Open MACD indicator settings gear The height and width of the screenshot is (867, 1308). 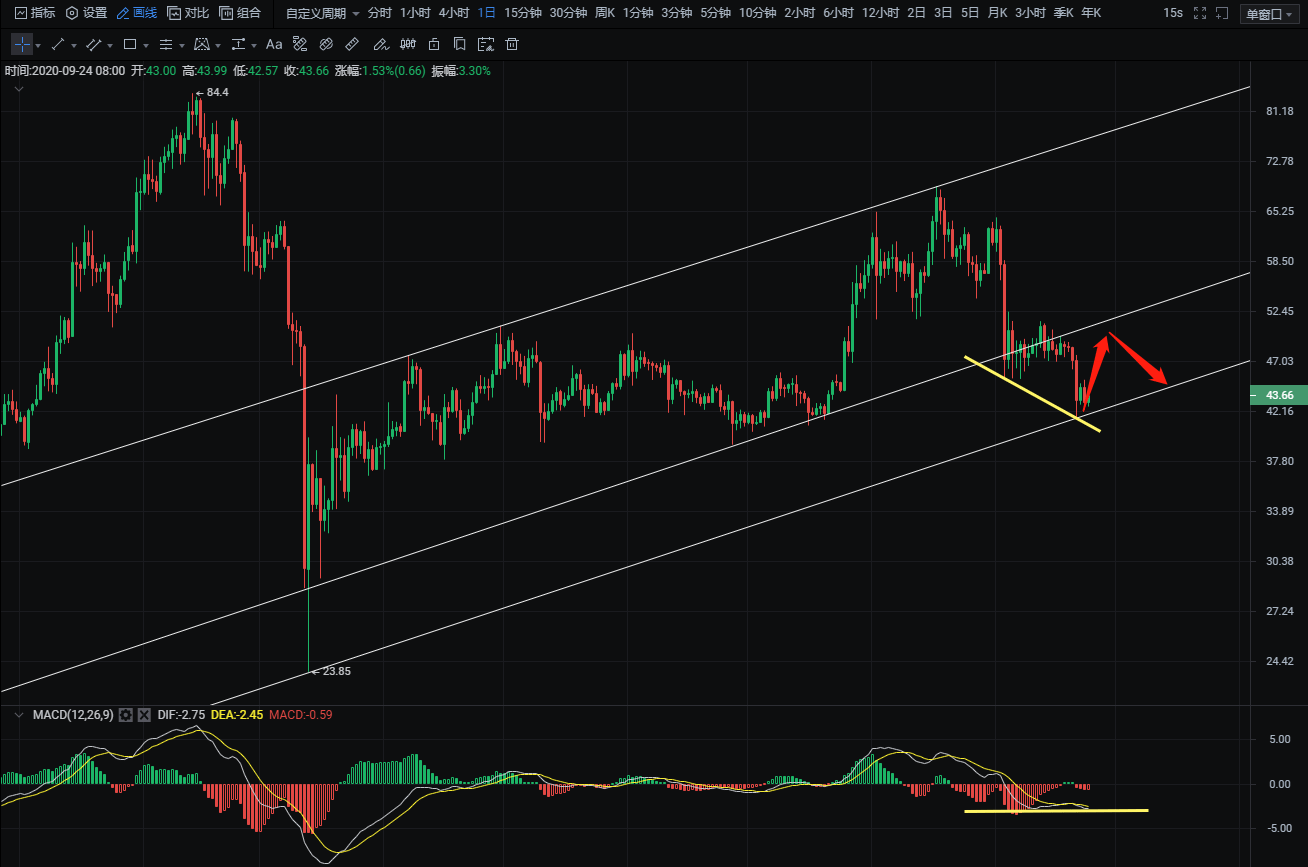click(125, 715)
